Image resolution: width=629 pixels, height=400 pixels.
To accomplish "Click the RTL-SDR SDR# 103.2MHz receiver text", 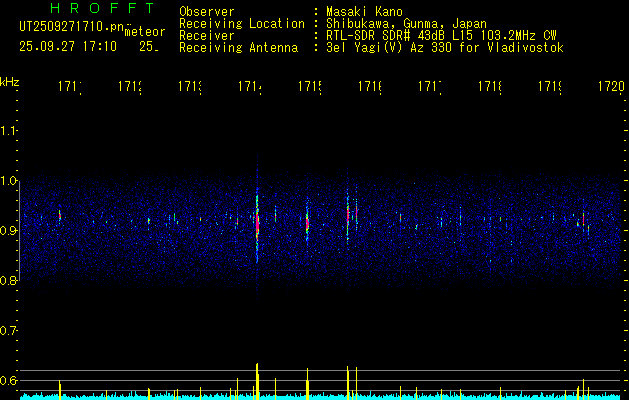I will pyautogui.click(x=441, y=36).
